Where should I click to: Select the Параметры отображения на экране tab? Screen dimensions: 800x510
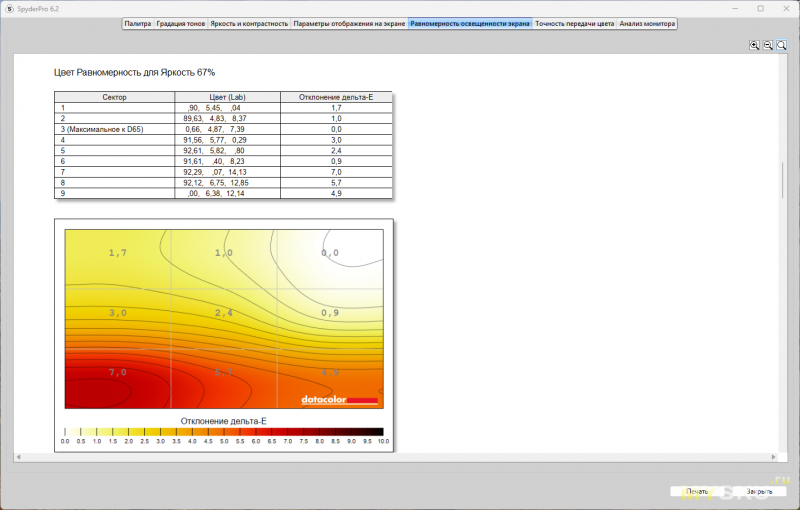coord(349,22)
